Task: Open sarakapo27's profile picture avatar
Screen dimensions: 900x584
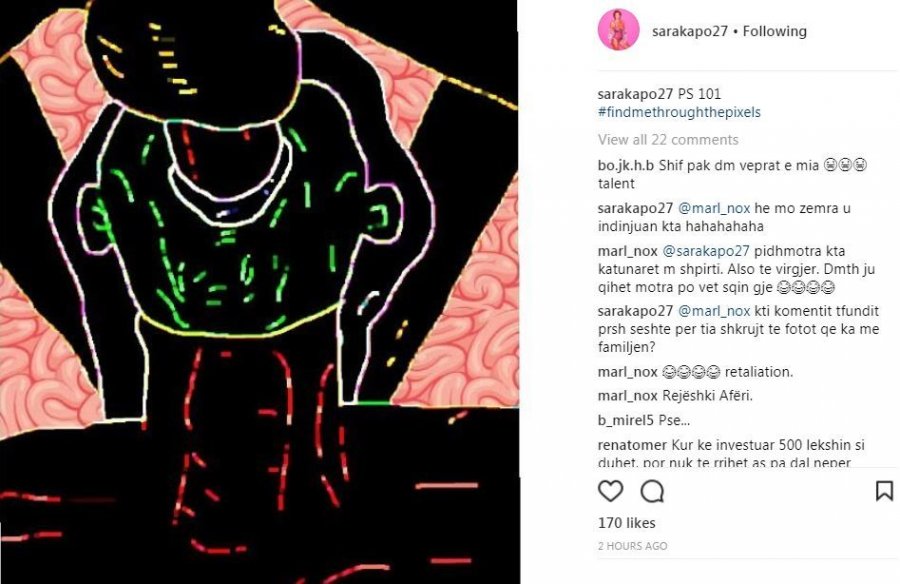Action: [618, 30]
